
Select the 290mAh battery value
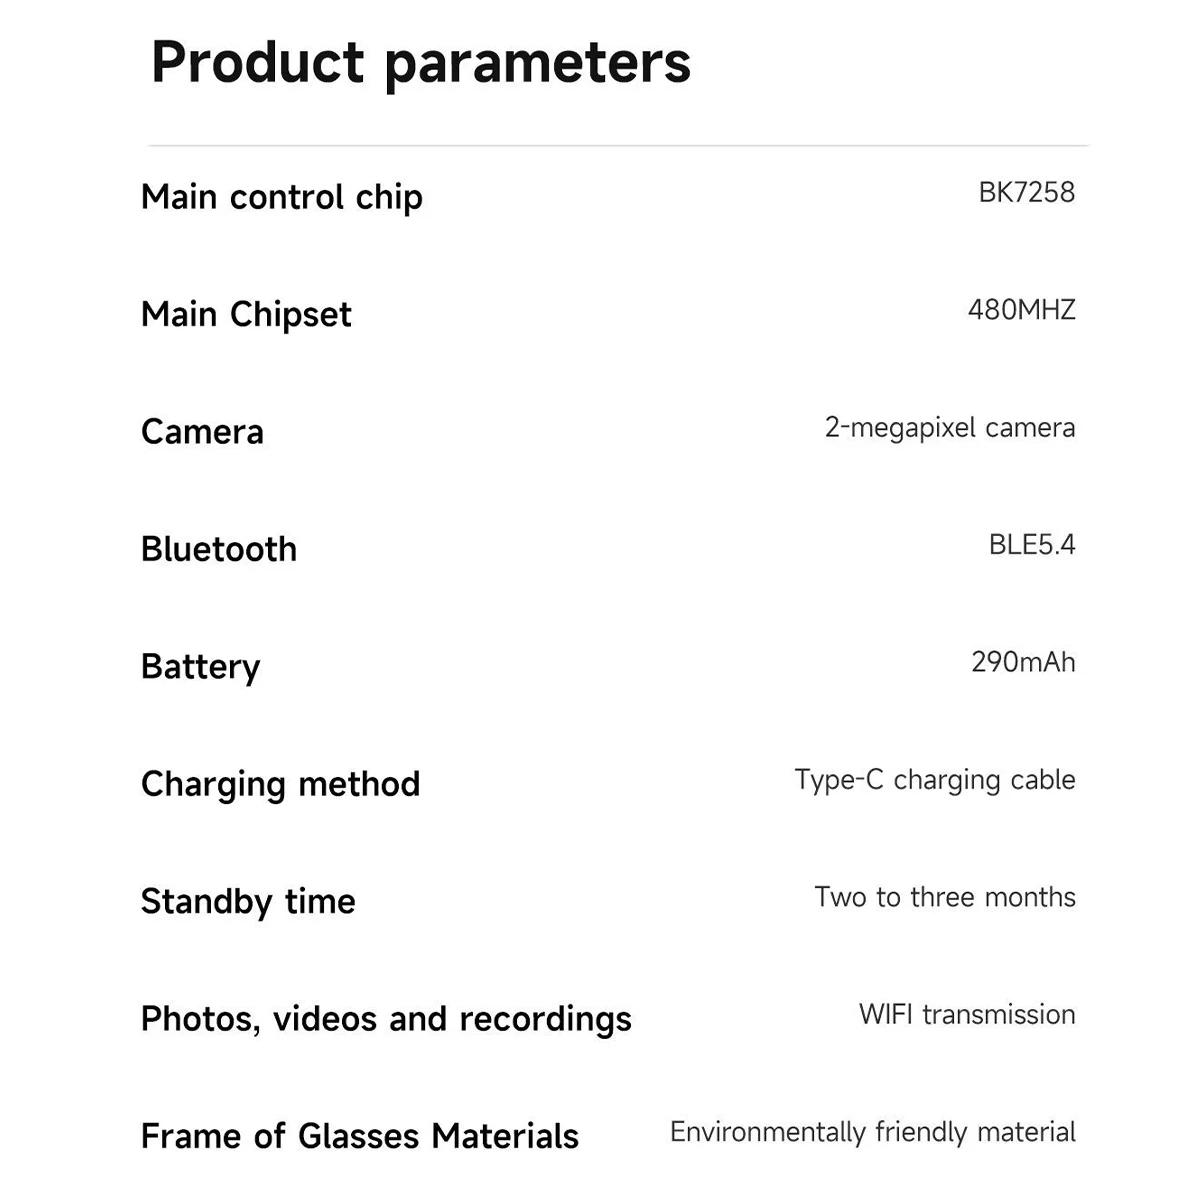[x=1023, y=662]
